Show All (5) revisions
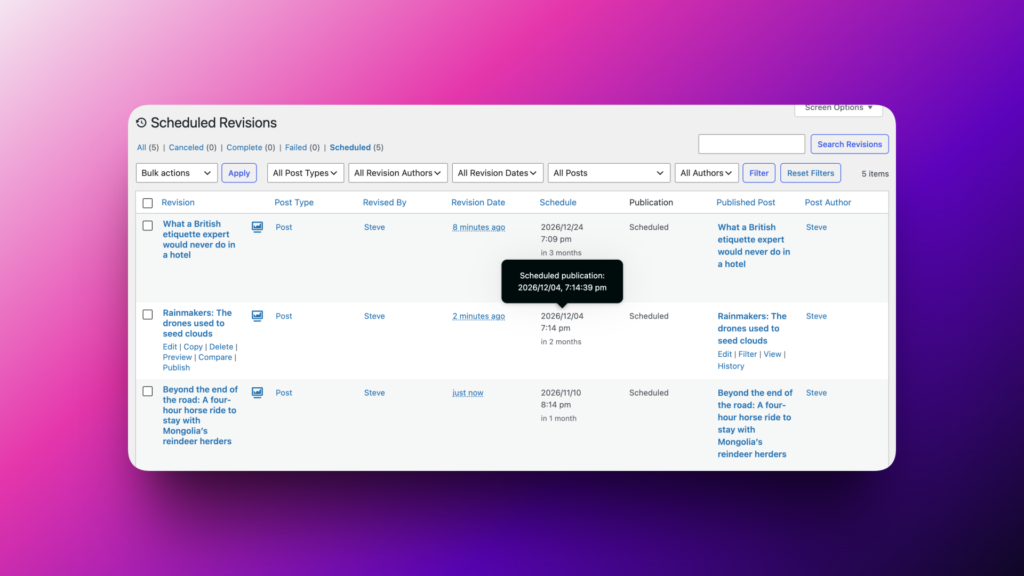 [148, 148]
